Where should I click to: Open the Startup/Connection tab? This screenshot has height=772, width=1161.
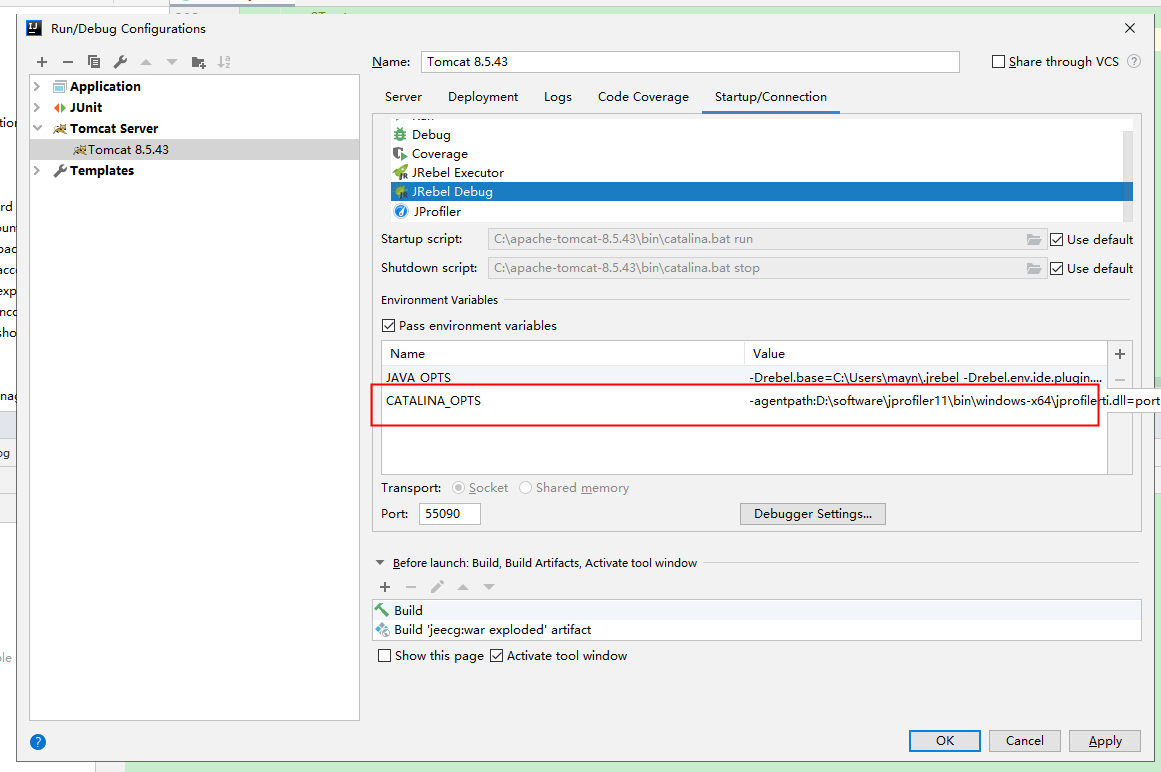pos(770,97)
